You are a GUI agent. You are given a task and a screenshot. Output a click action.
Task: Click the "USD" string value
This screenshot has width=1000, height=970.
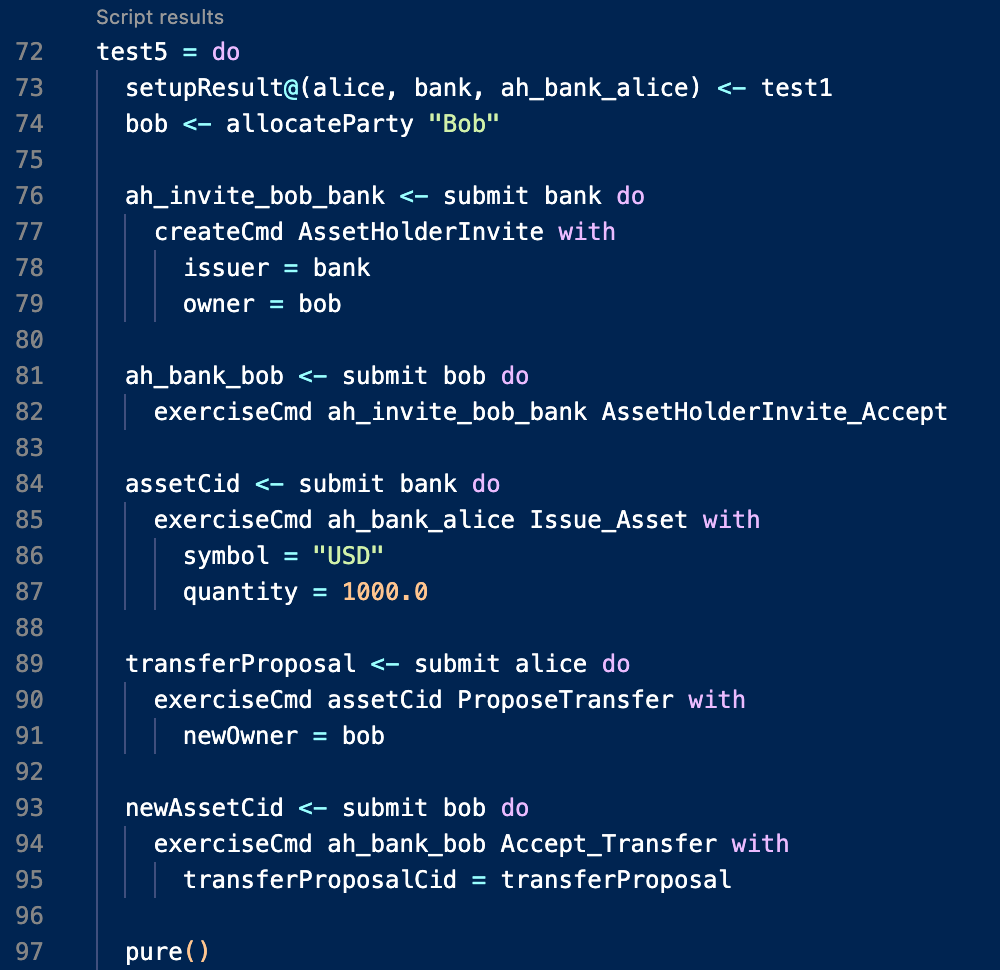(x=348, y=555)
